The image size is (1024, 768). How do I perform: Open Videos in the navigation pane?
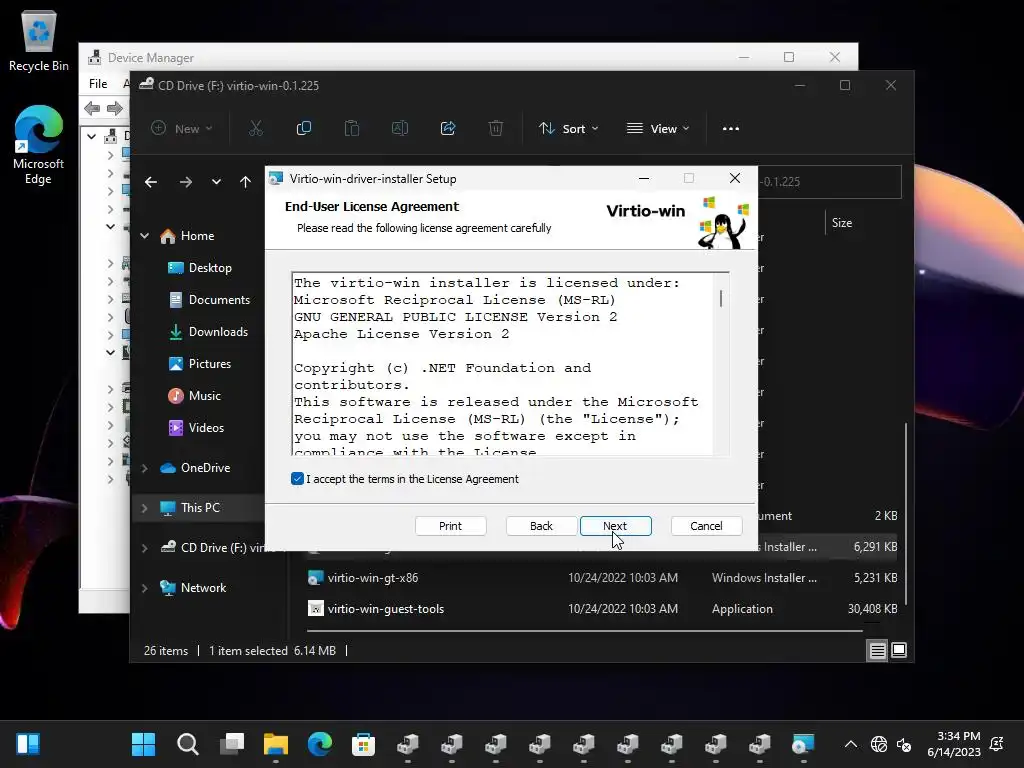click(196, 428)
